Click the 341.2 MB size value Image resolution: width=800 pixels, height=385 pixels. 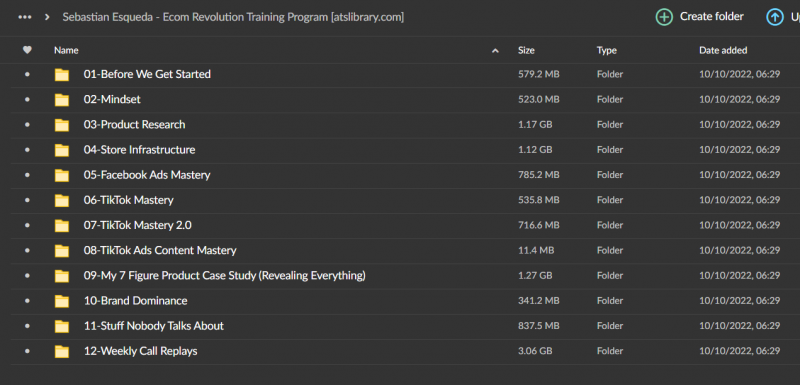pos(539,300)
